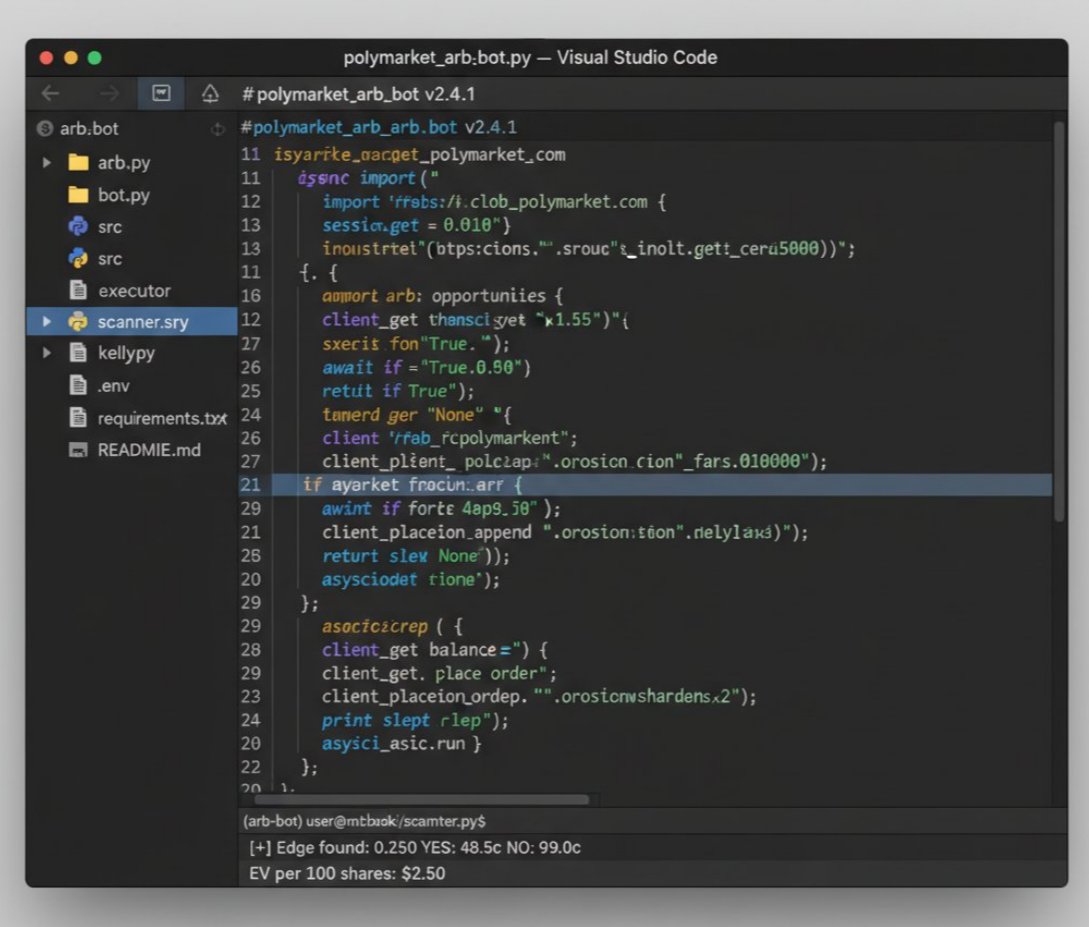Image resolution: width=1089 pixels, height=927 pixels.
Task: Click the executor file icon
Action: pos(78,290)
